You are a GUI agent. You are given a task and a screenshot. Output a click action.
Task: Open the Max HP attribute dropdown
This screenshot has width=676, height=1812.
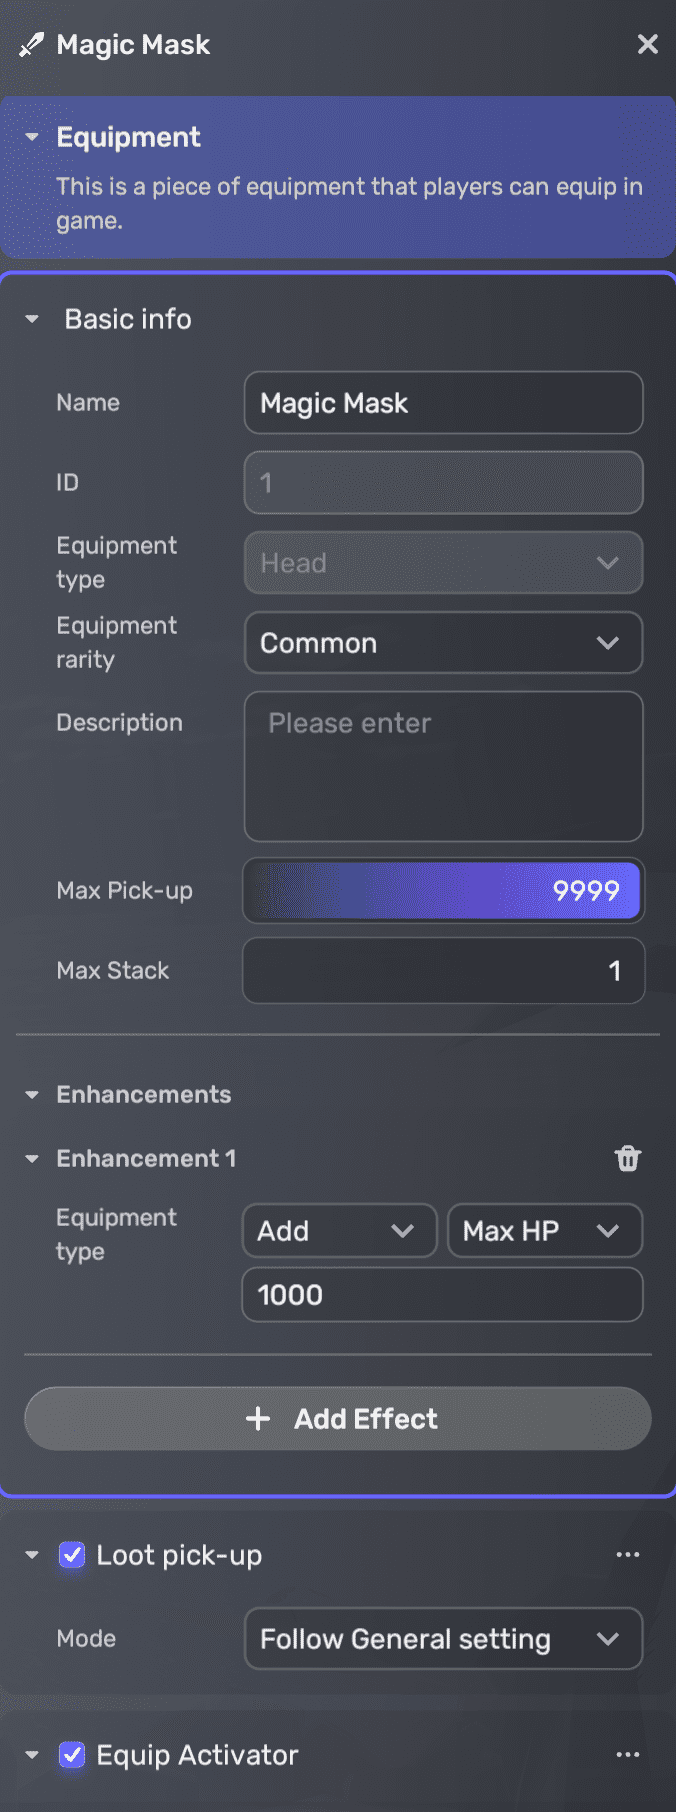point(545,1231)
